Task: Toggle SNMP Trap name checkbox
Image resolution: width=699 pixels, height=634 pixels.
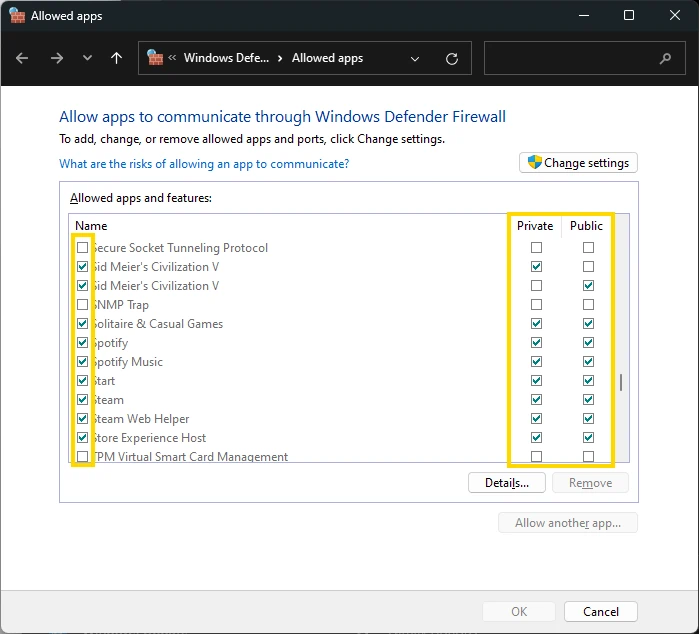Action: pos(82,305)
